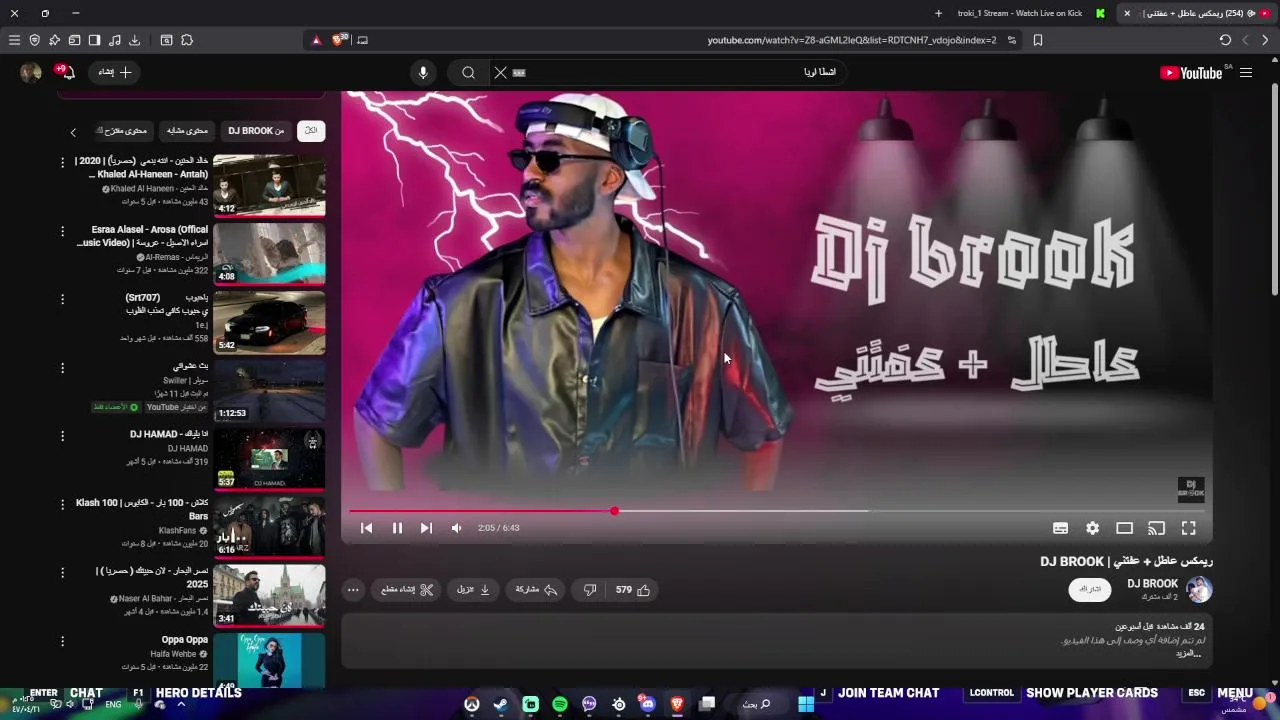Open Oppa Oppa Haifa Wehbe video title
Viewport: 1280px width, 720px height.
click(185, 640)
